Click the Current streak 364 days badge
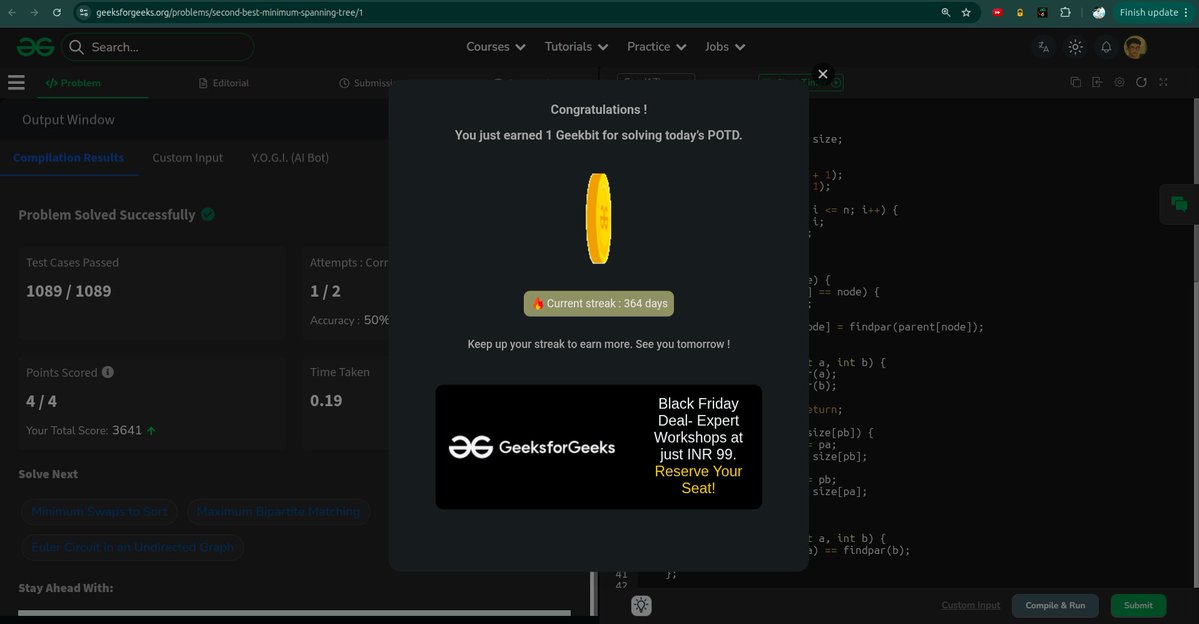This screenshot has height=624, width=1199. point(599,304)
